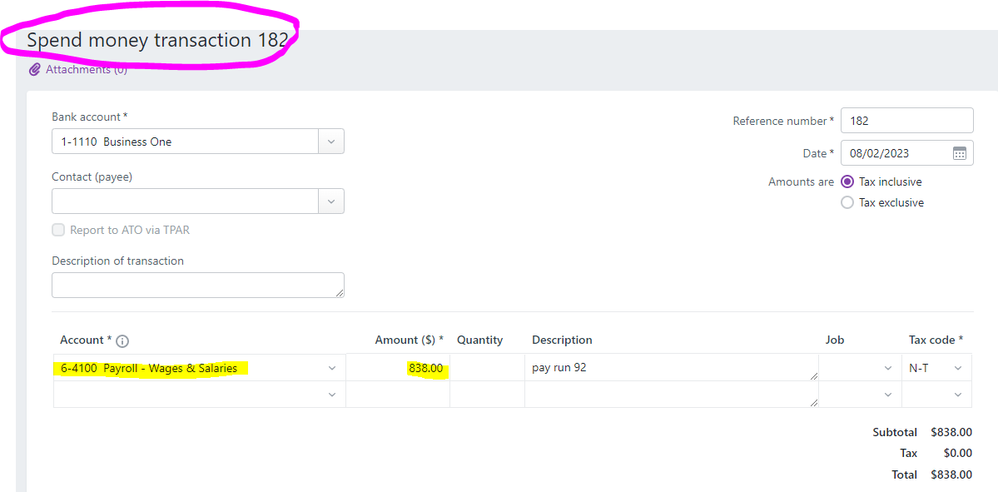The image size is (998, 492).
Task: Click the Account info icon
Action: [x=123, y=340]
